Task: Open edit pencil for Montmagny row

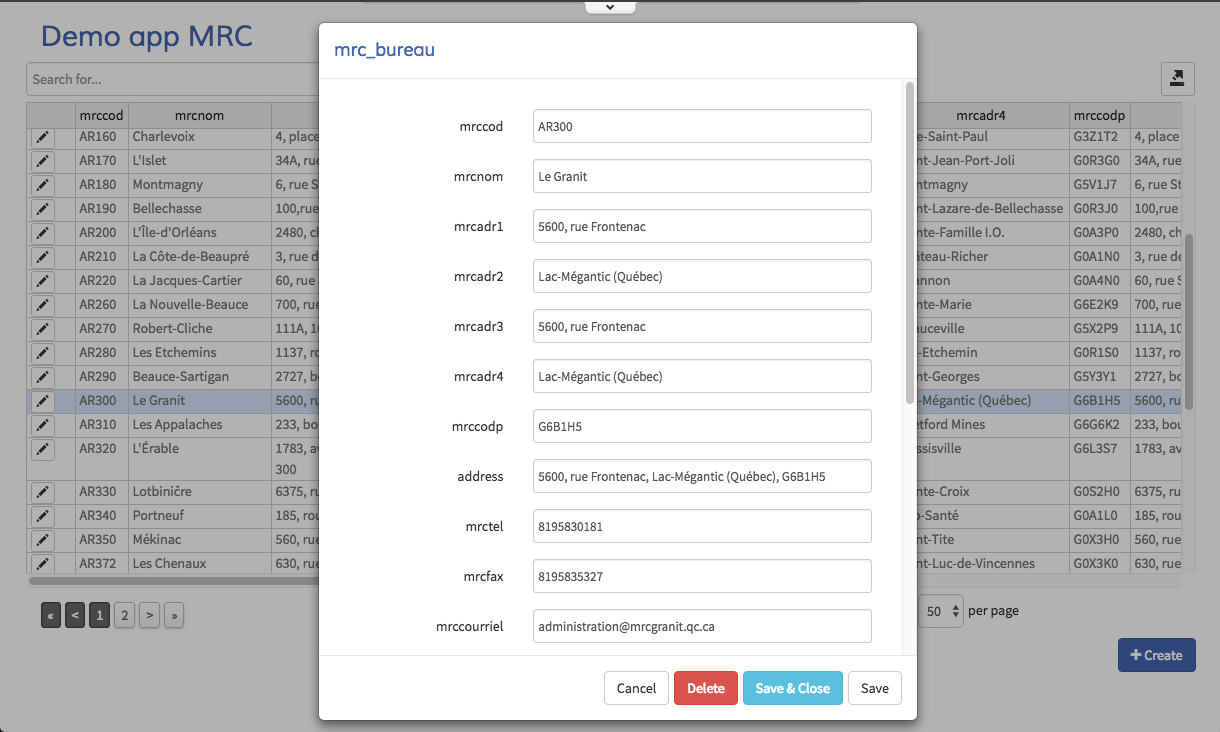Action: 42,185
